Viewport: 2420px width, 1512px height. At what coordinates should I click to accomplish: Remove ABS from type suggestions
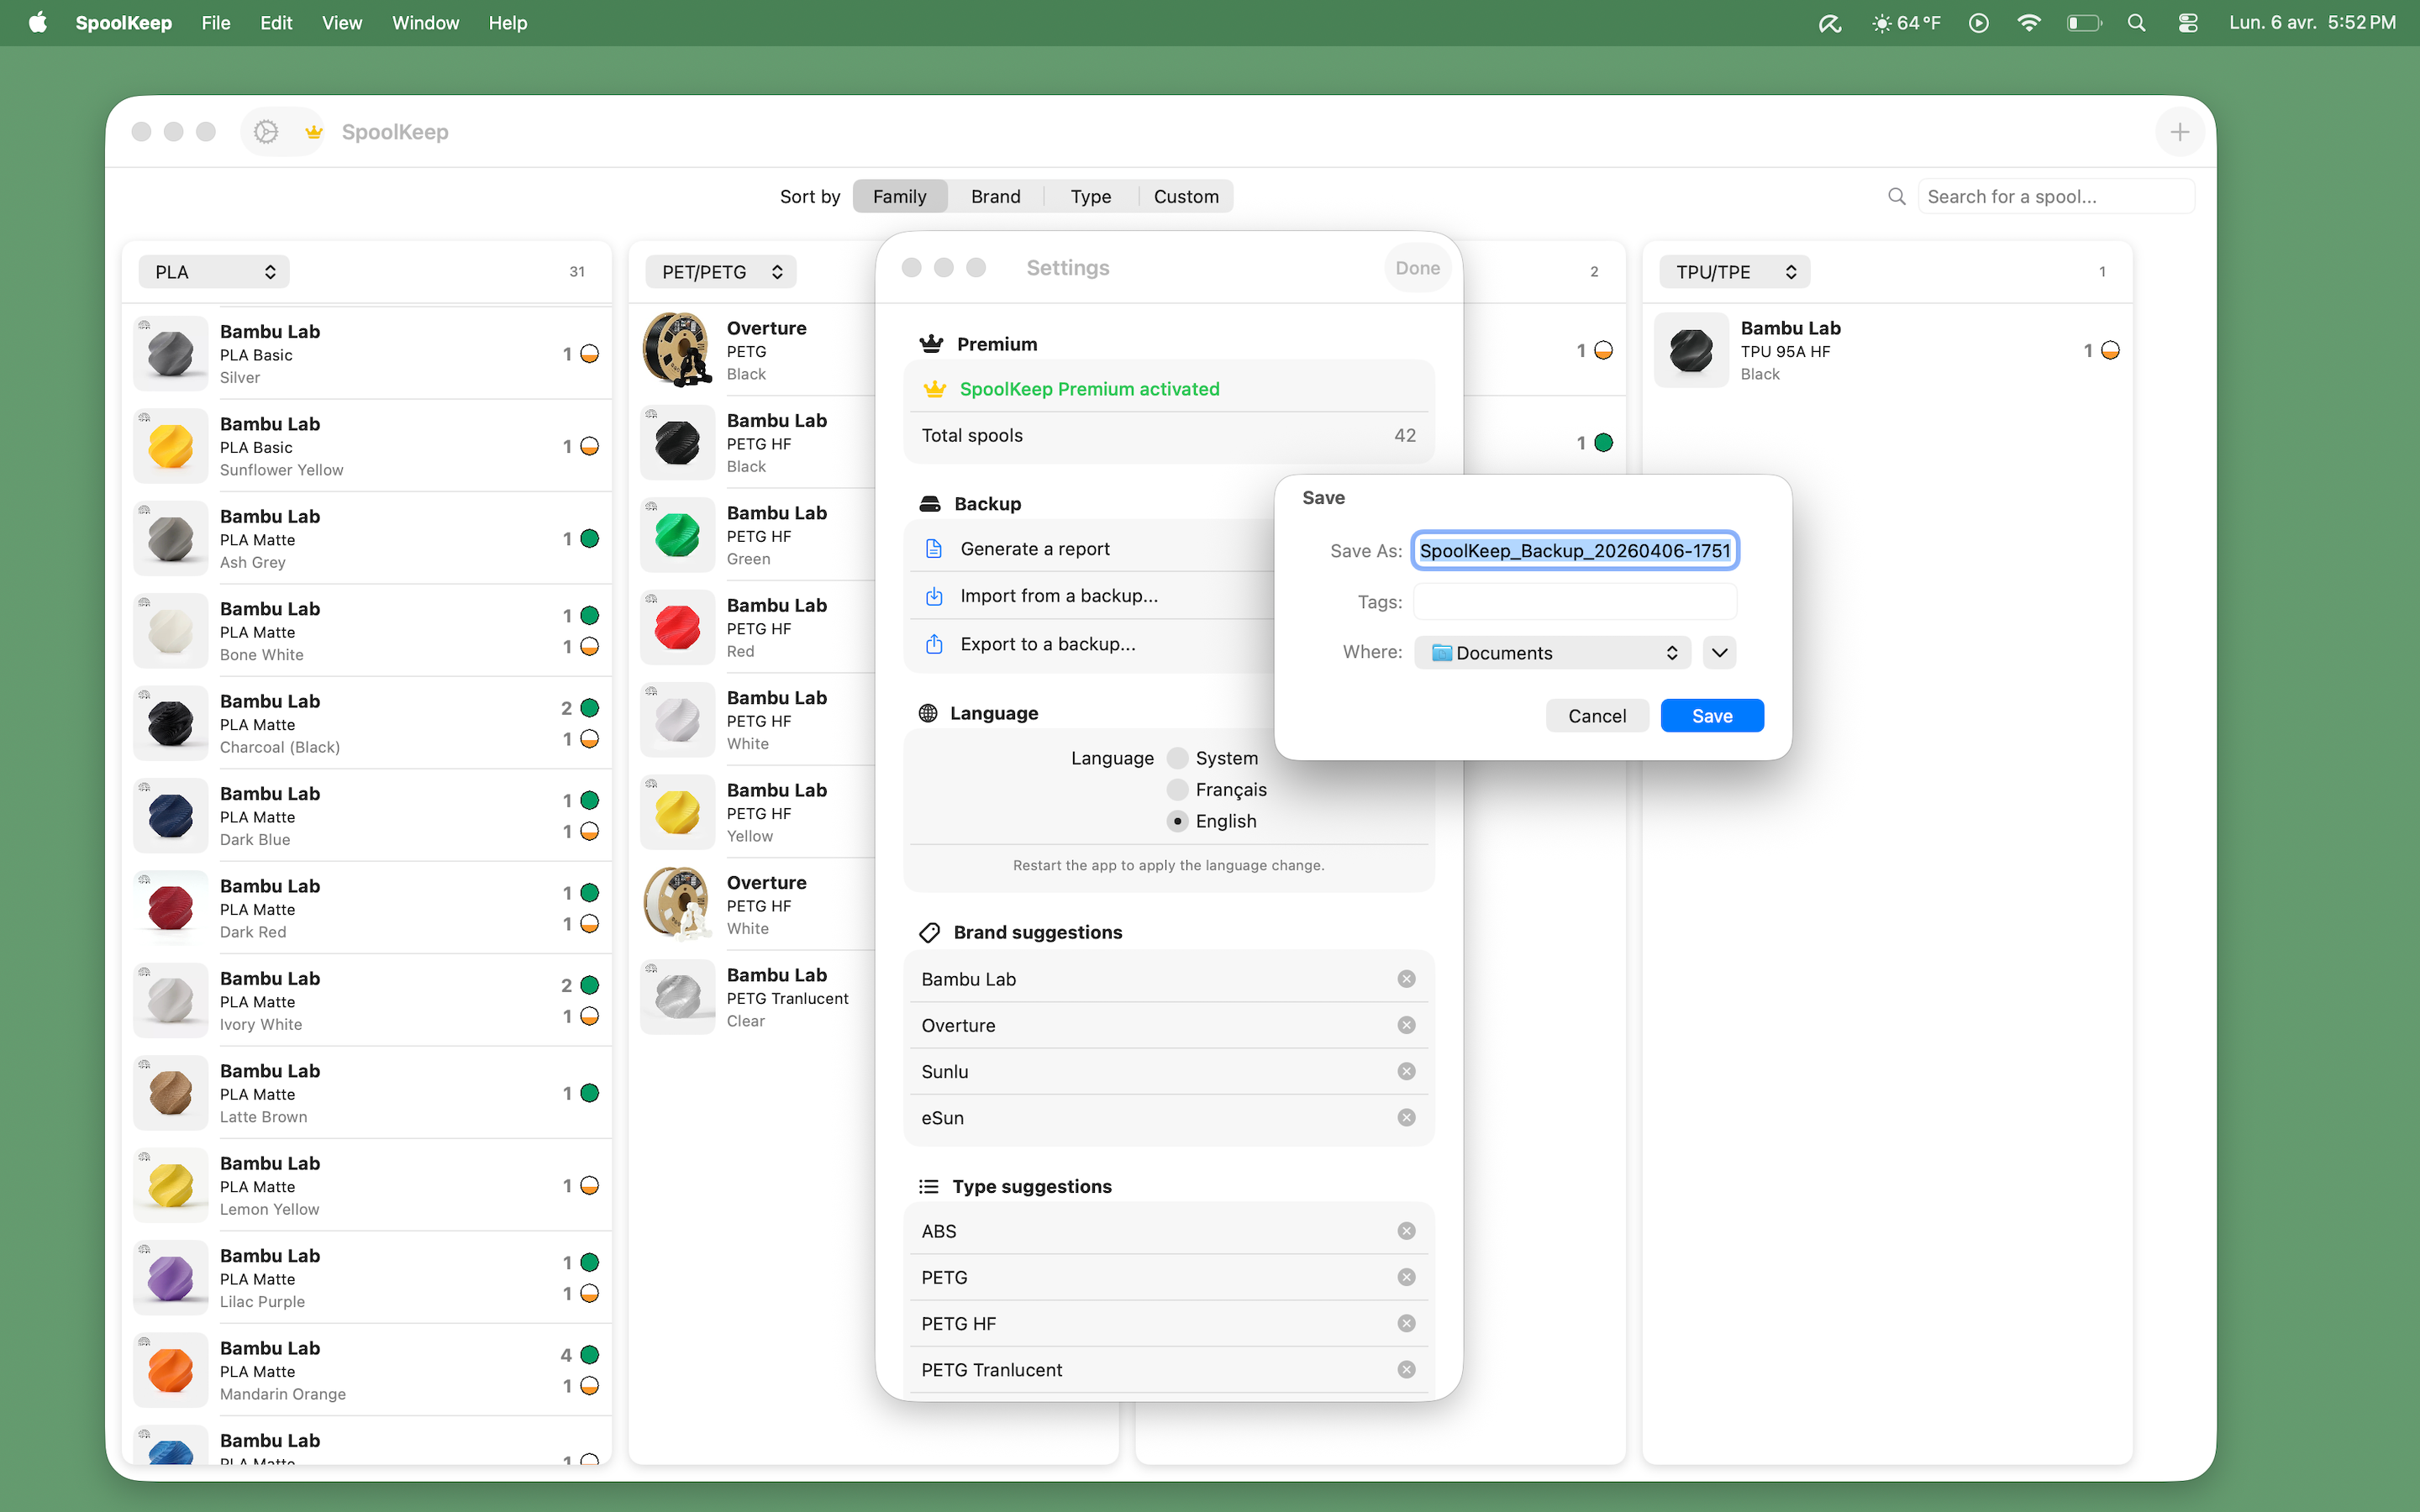click(1407, 1231)
